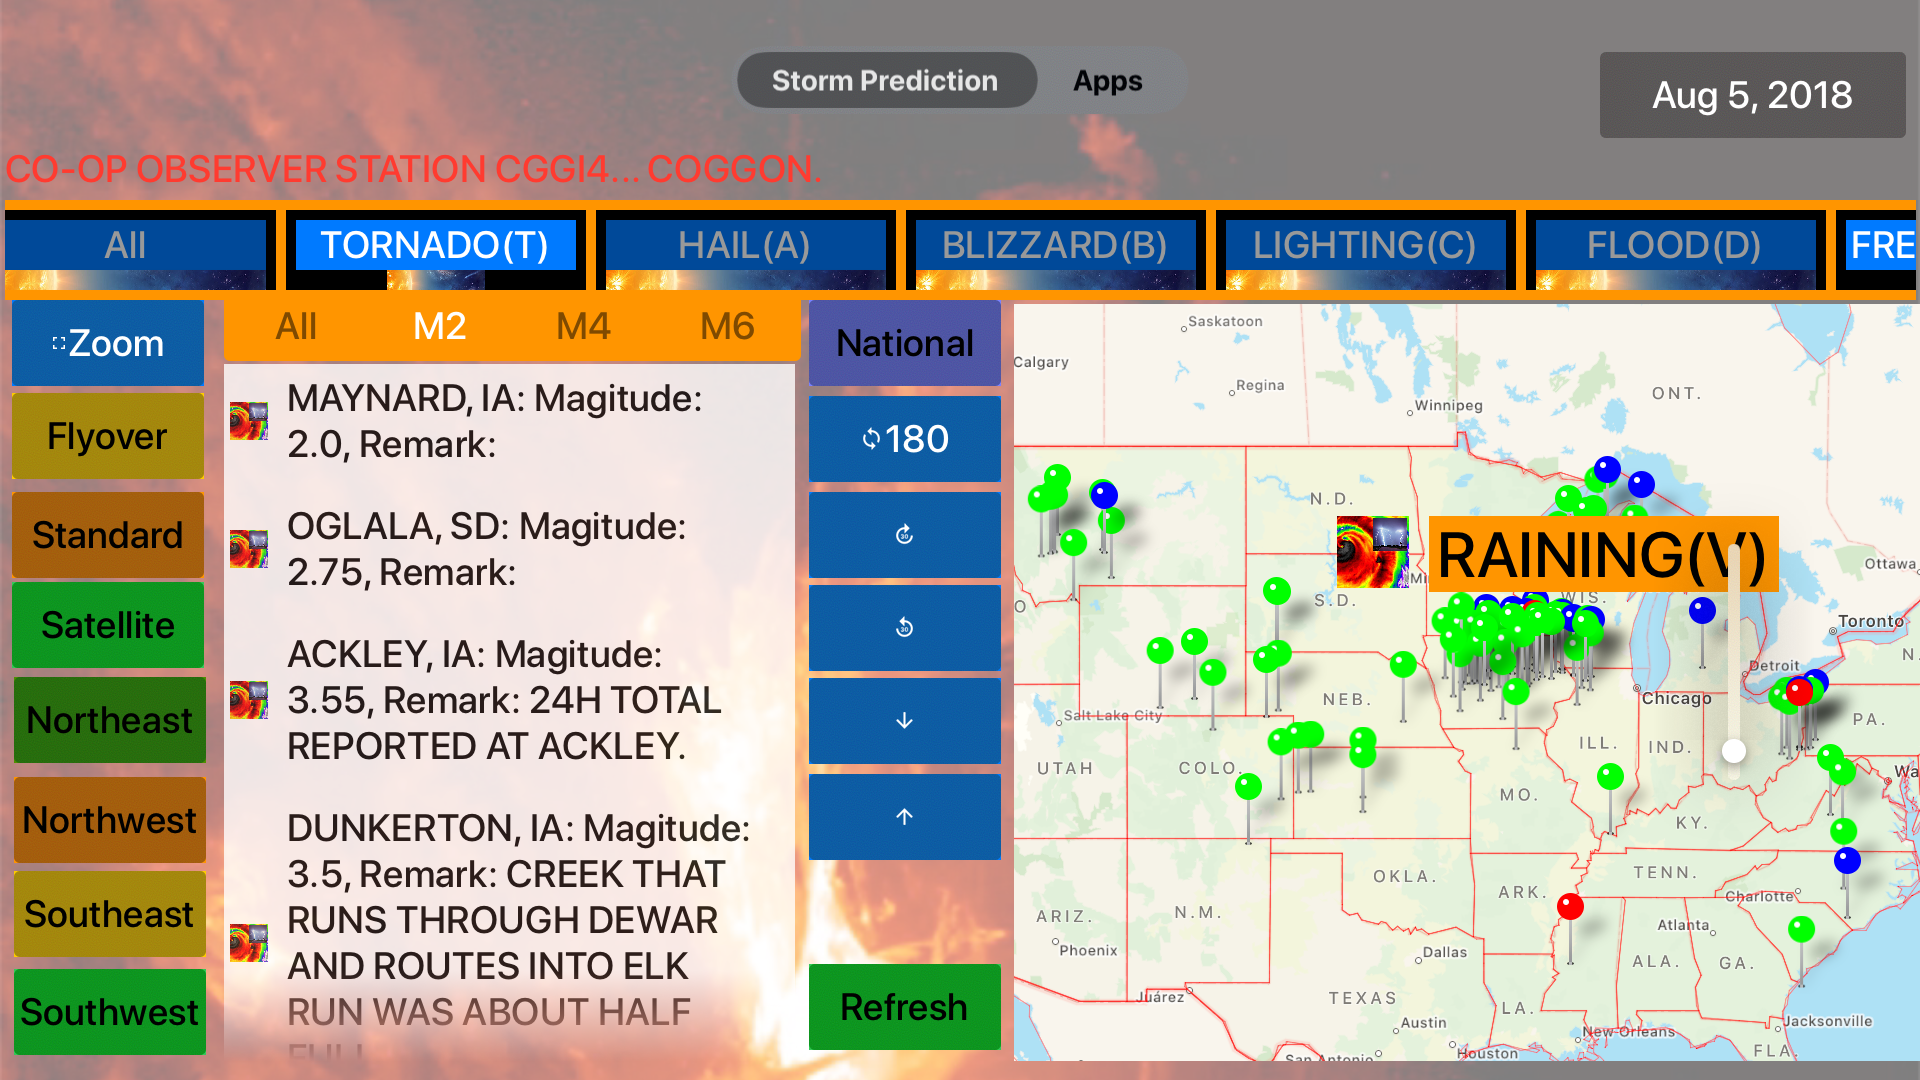
Task: Click the storm thumbnail on the map
Action: coord(1373,552)
